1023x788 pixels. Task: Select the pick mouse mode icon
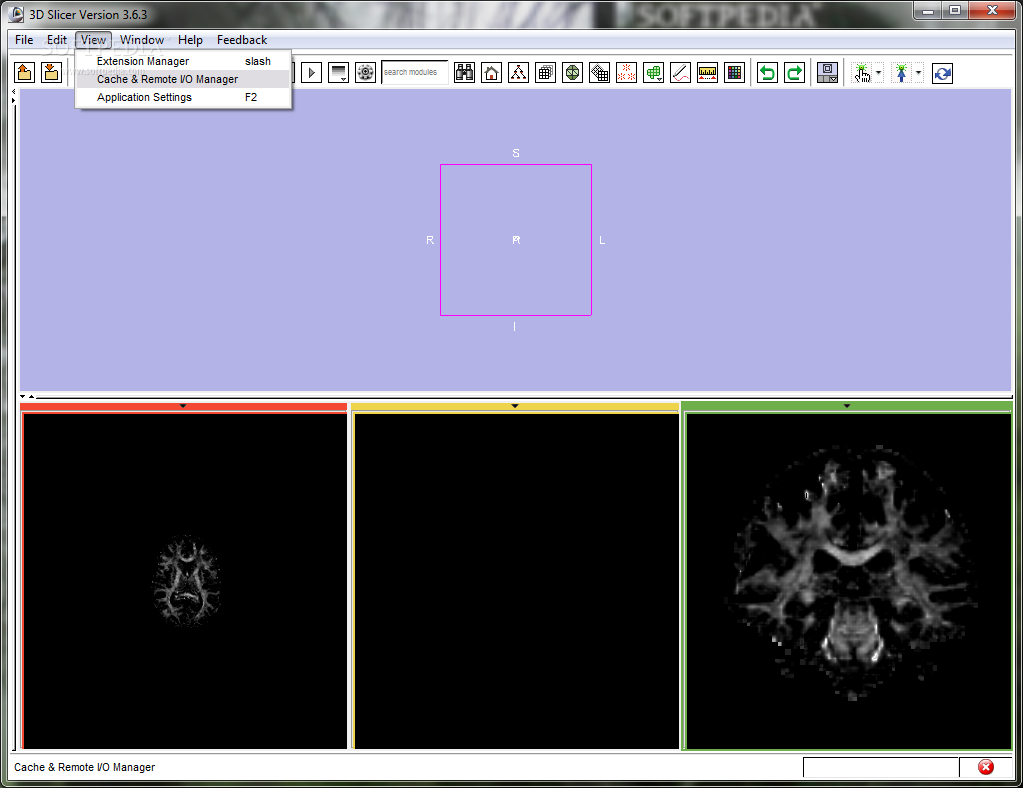tap(862, 72)
